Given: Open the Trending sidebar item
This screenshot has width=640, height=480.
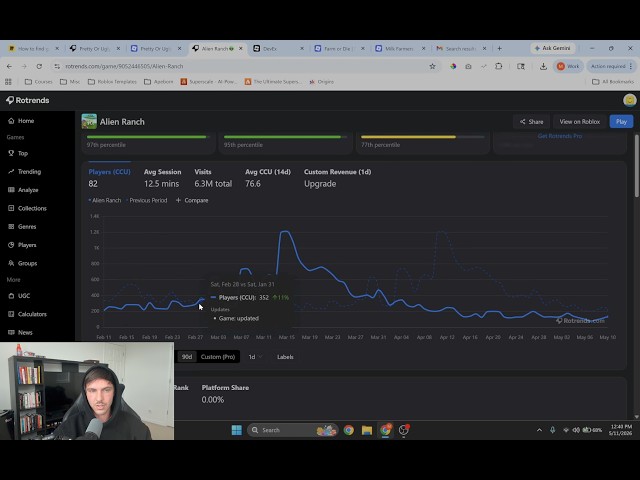Looking at the screenshot, I should [x=24, y=172].
